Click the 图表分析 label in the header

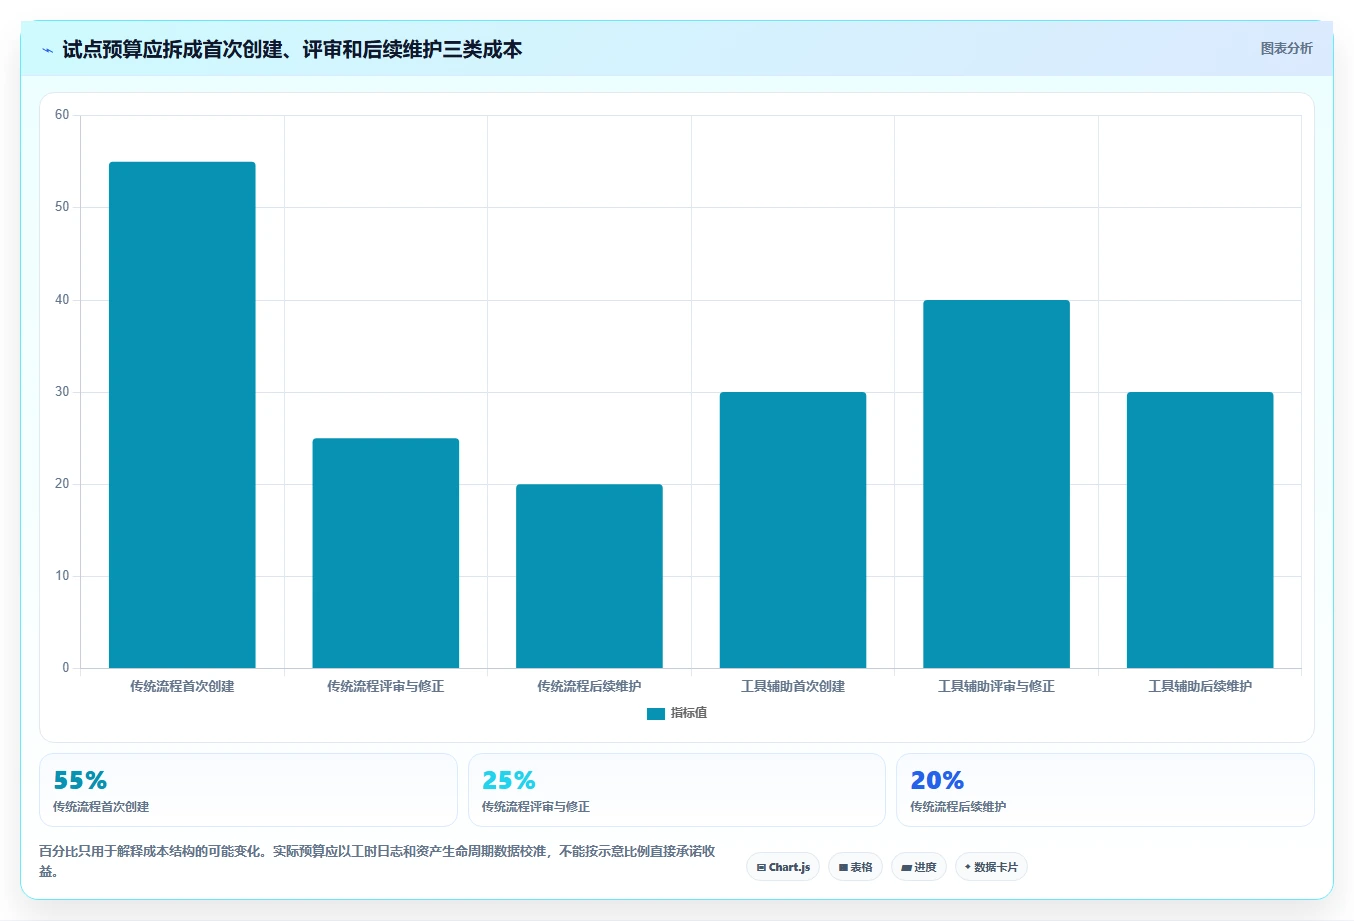[1286, 48]
